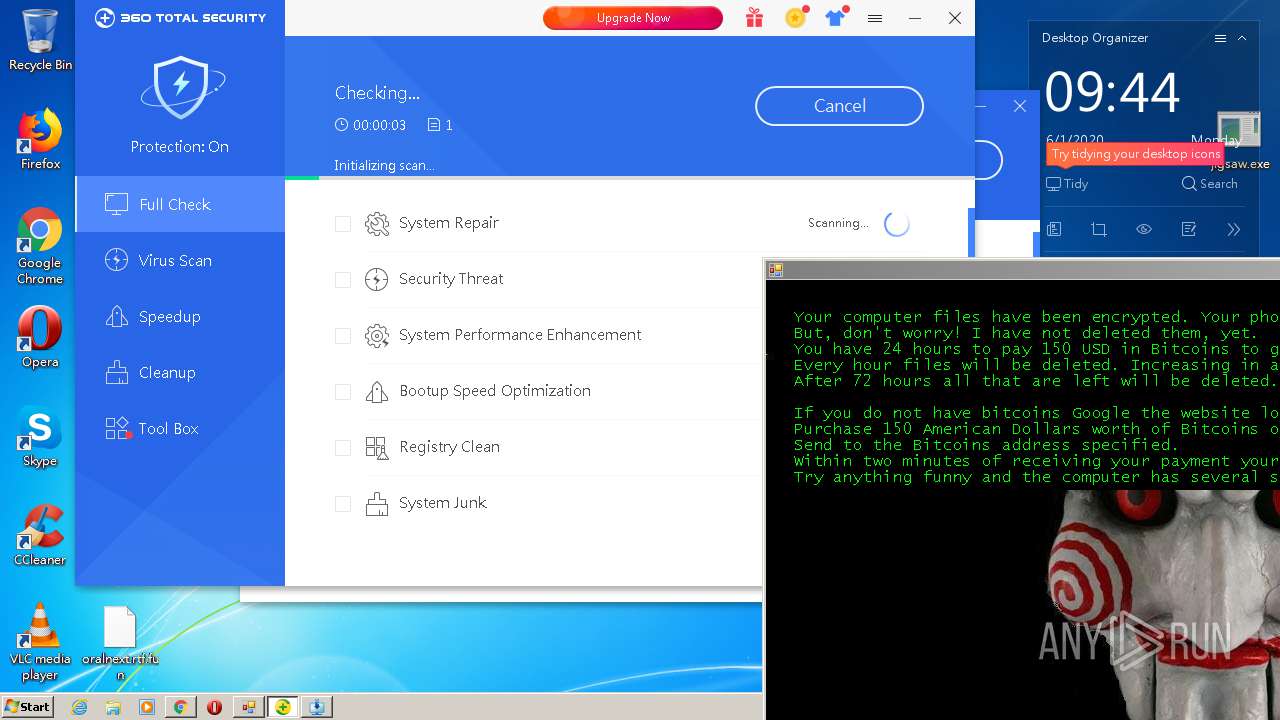Click the 09:44 clock display
This screenshot has width=1280, height=720.
(x=1112, y=93)
